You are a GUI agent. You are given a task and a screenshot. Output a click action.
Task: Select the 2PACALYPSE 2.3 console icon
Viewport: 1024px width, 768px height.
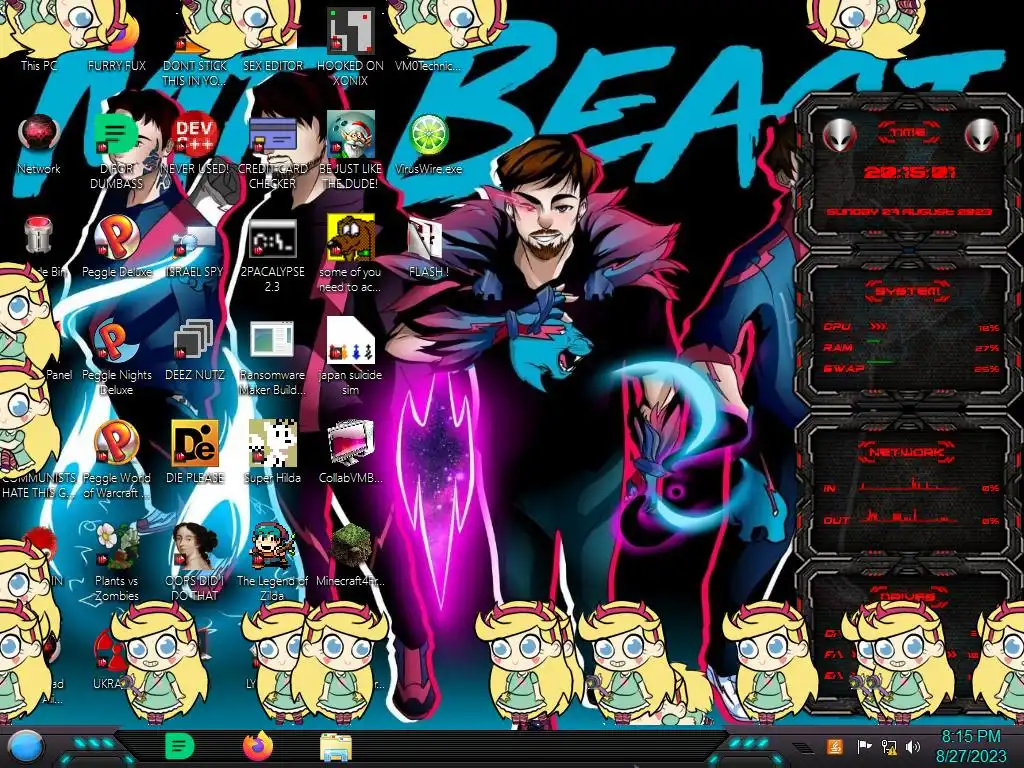click(x=272, y=256)
